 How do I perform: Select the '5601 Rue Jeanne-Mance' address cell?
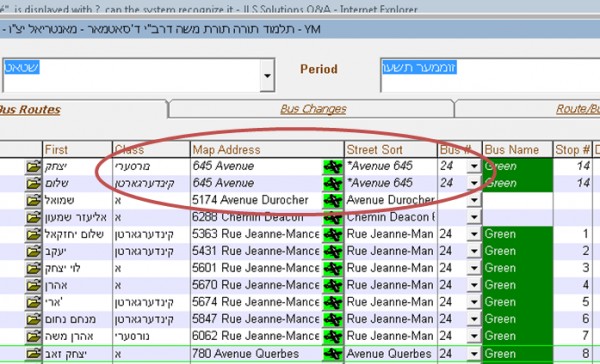pos(256,268)
